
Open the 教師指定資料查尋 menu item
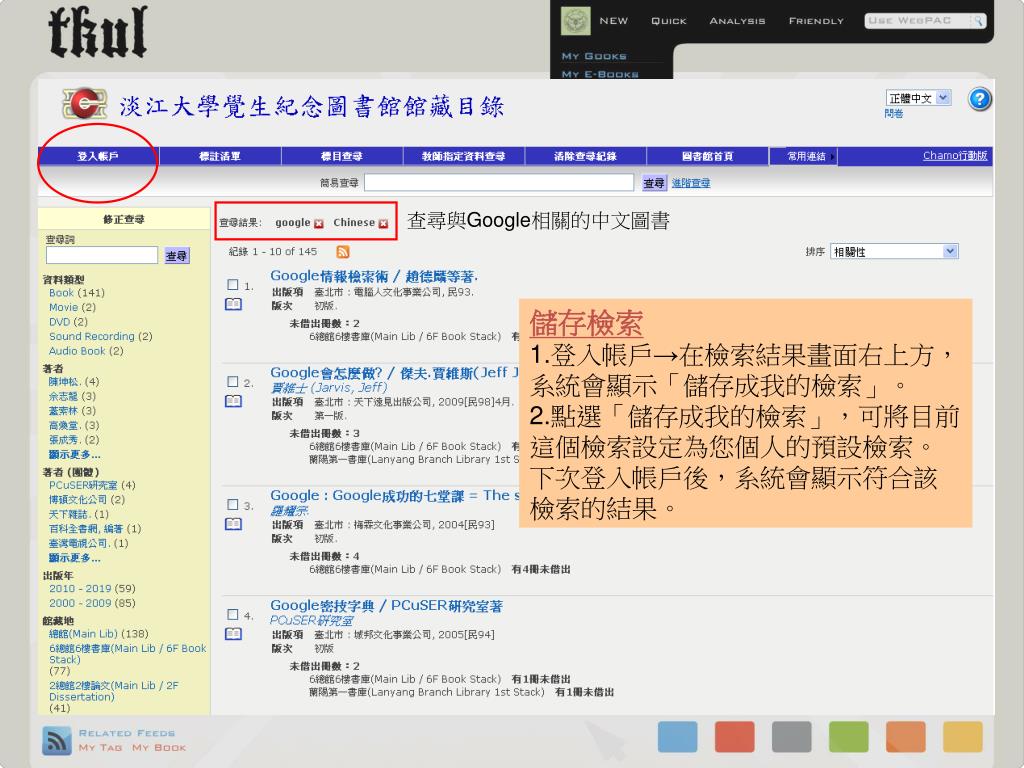[463, 156]
